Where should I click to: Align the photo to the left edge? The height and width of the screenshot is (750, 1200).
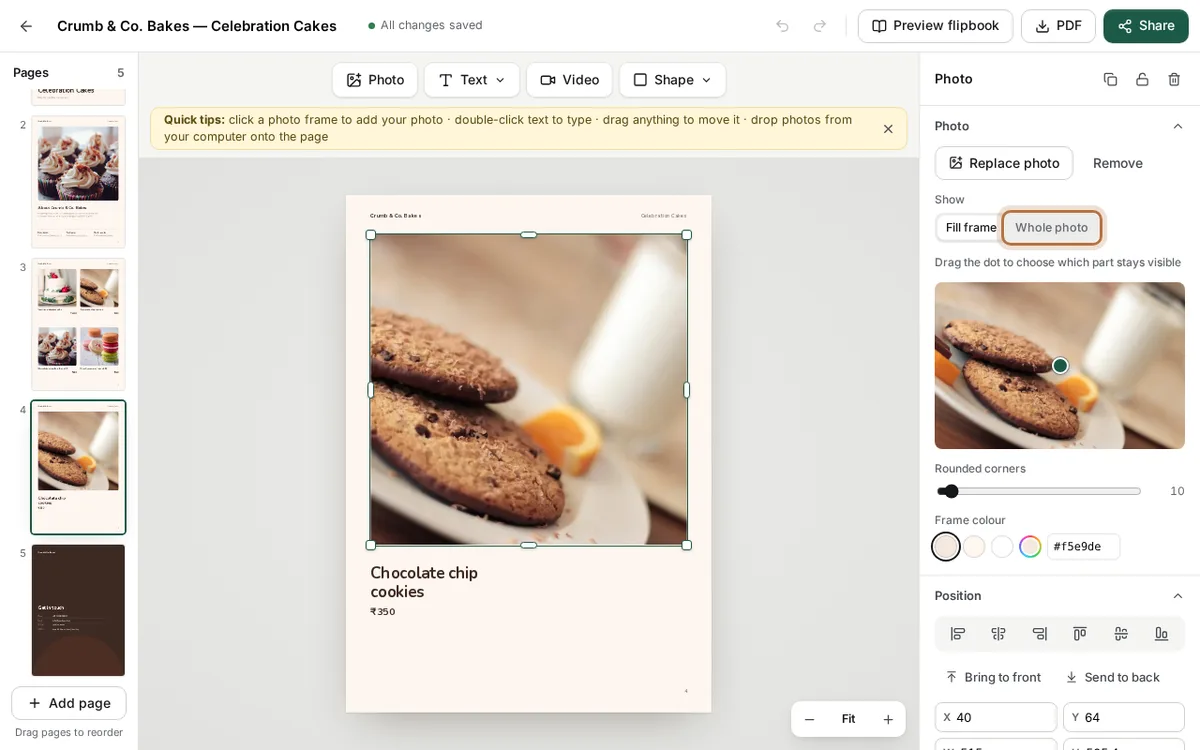(x=957, y=633)
